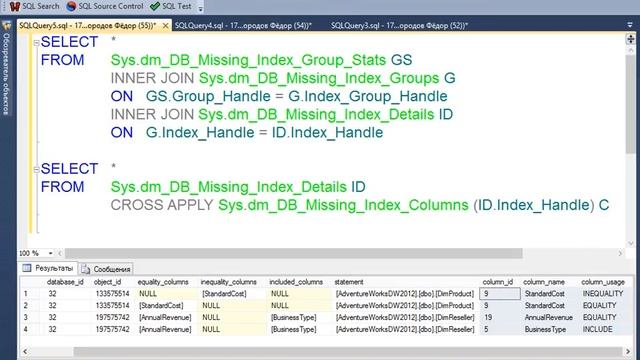Open SQL Source Control tool
The height and width of the screenshot is (360, 640).
point(105,6)
